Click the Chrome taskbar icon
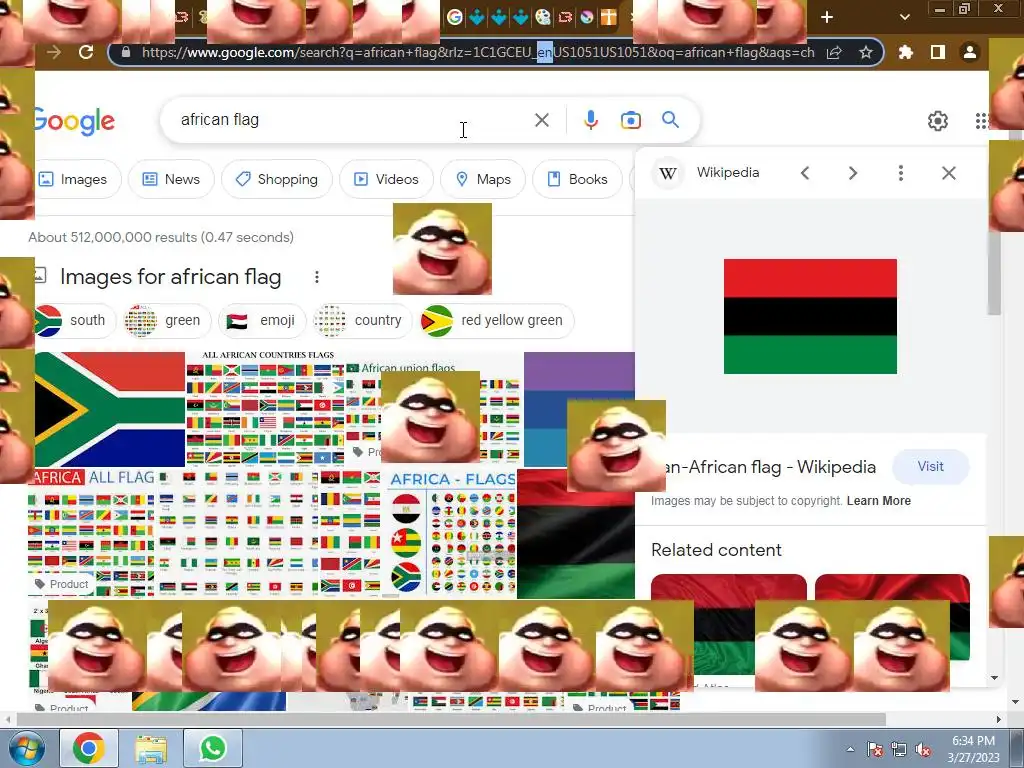 [x=89, y=748]
